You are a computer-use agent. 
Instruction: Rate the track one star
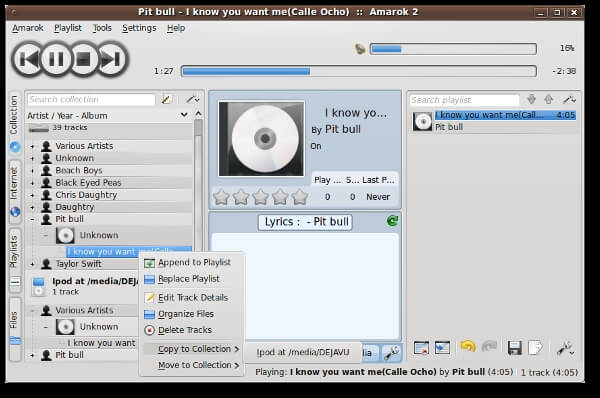221,197
